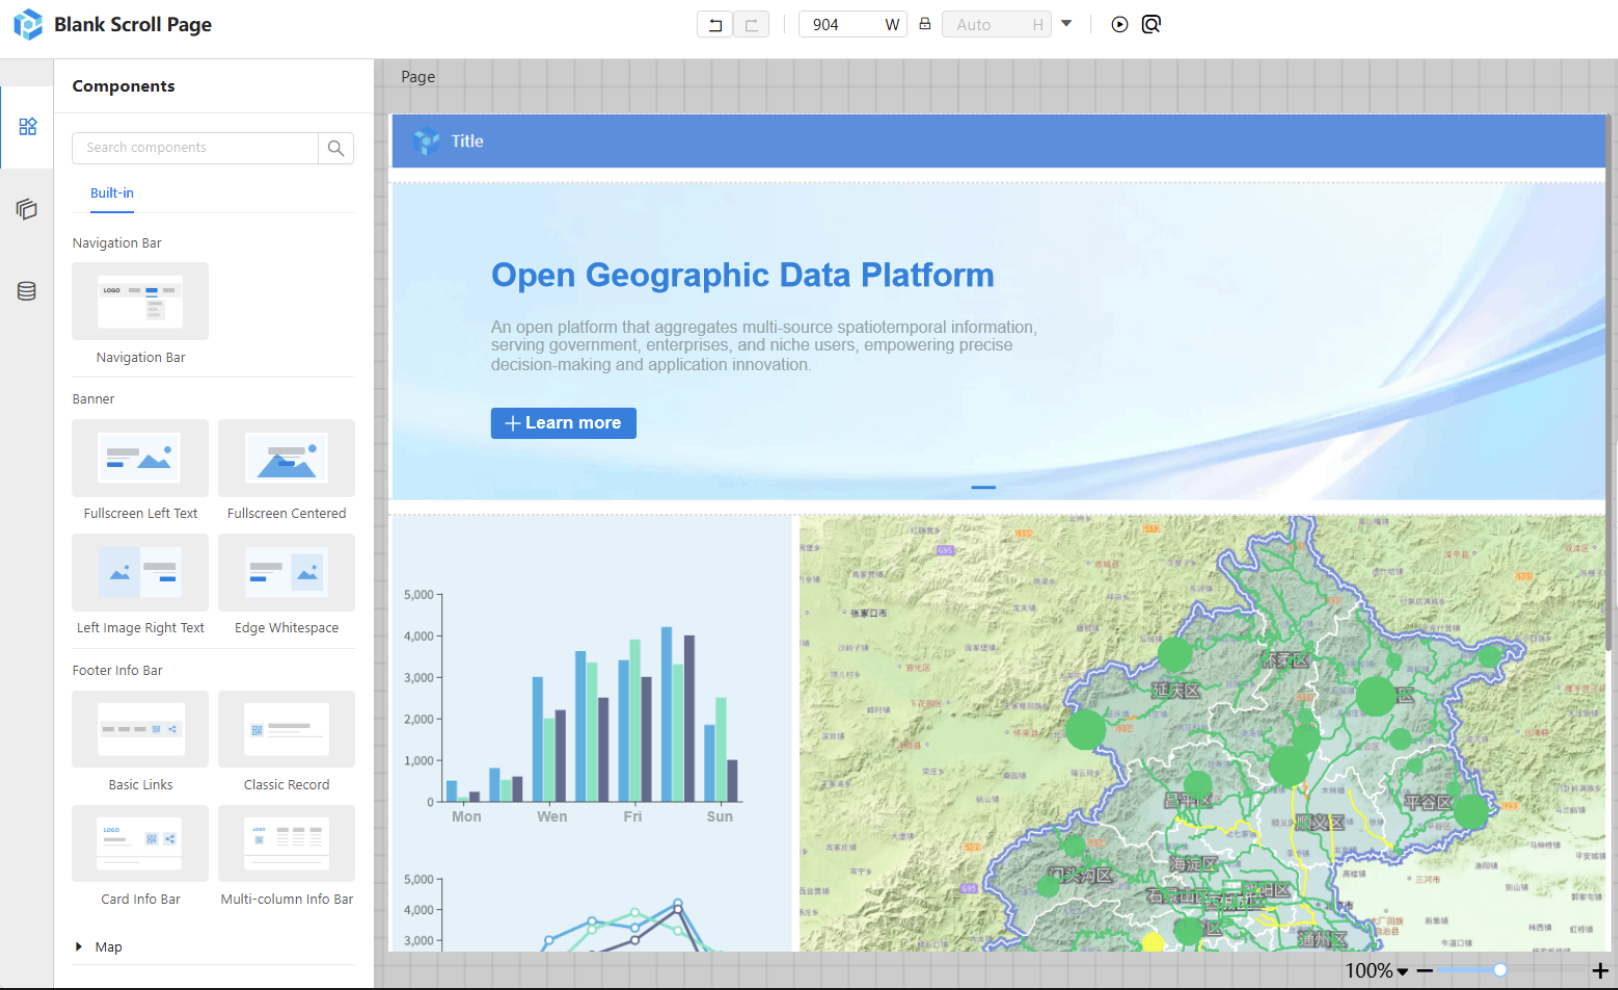
Task: Expand the Map component section
Action: pos(79,947)
